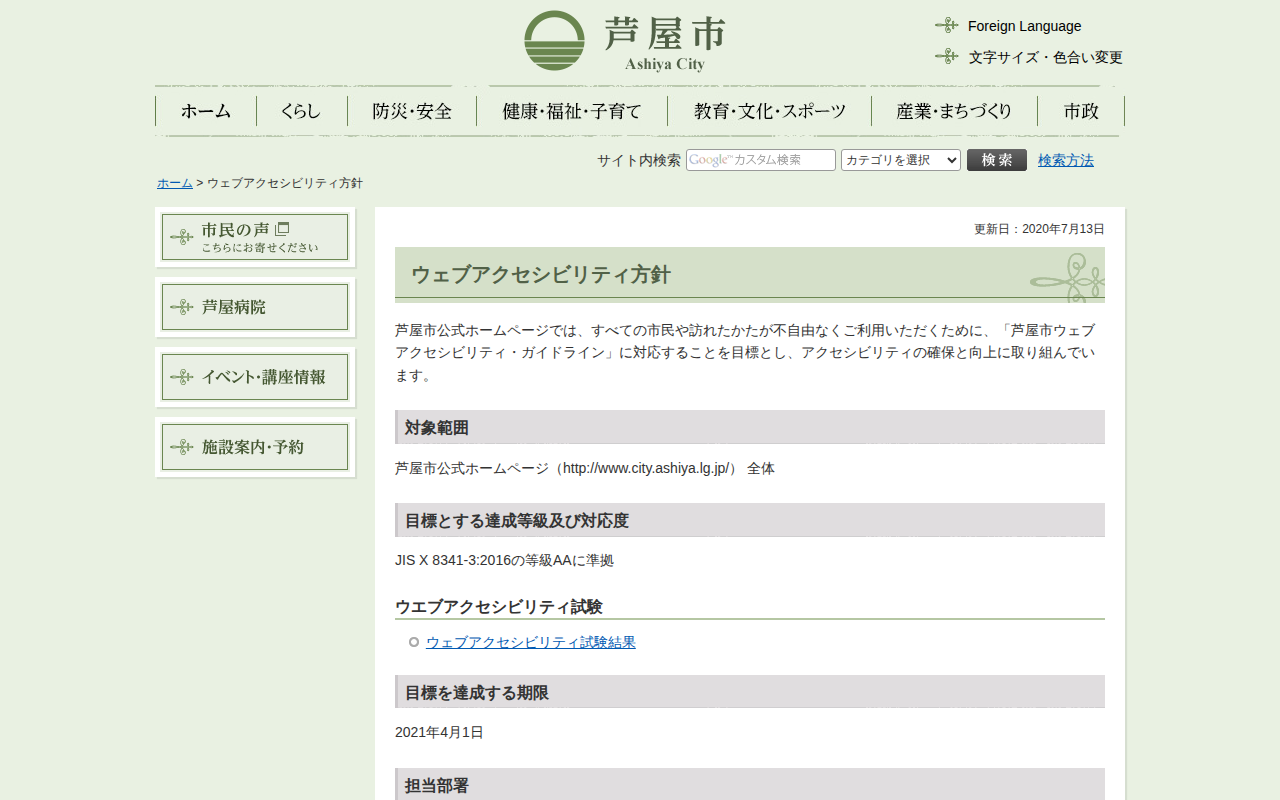Open the 市民の声 banner
Image resolution: width=1280 pixels, height=800 pixels.
click(x=255, y=237)
